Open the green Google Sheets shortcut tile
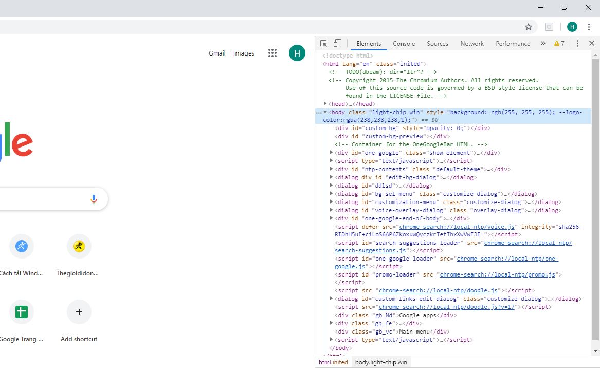 click(x=21, y=312)
